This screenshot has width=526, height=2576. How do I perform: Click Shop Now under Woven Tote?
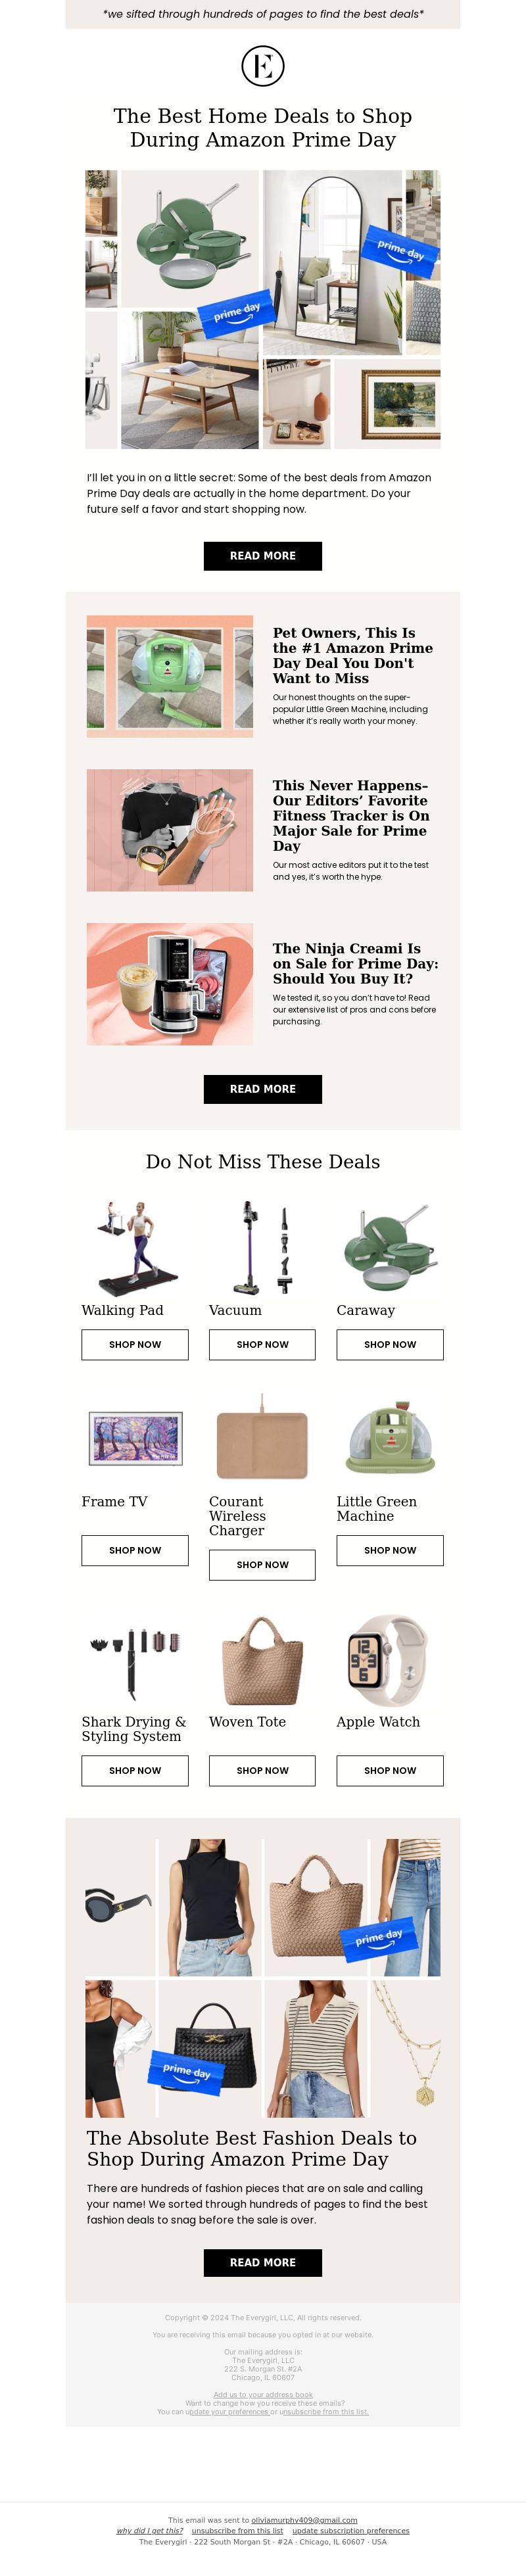tap(262, 1770)
